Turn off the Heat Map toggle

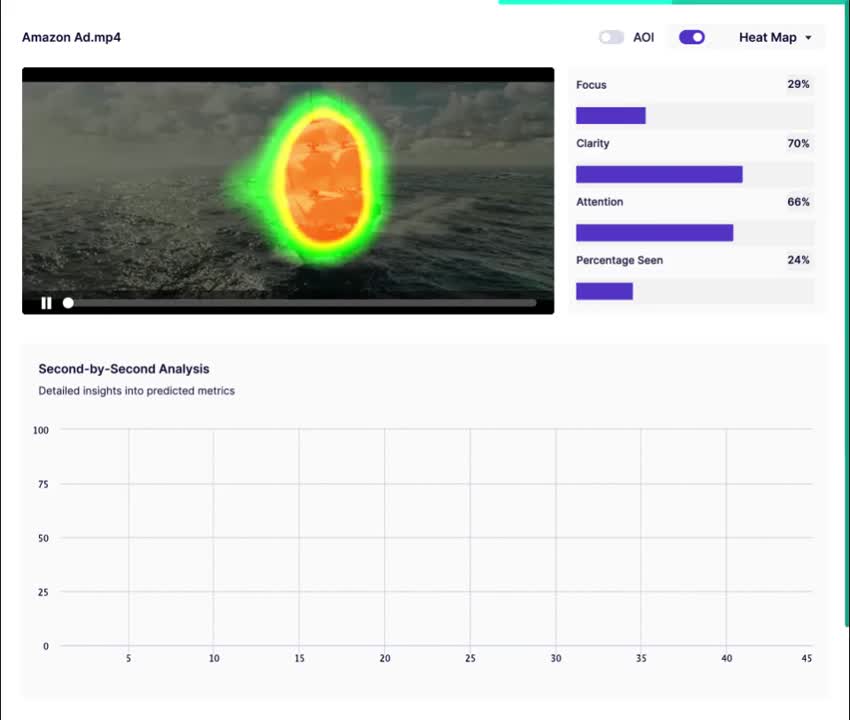692,37
